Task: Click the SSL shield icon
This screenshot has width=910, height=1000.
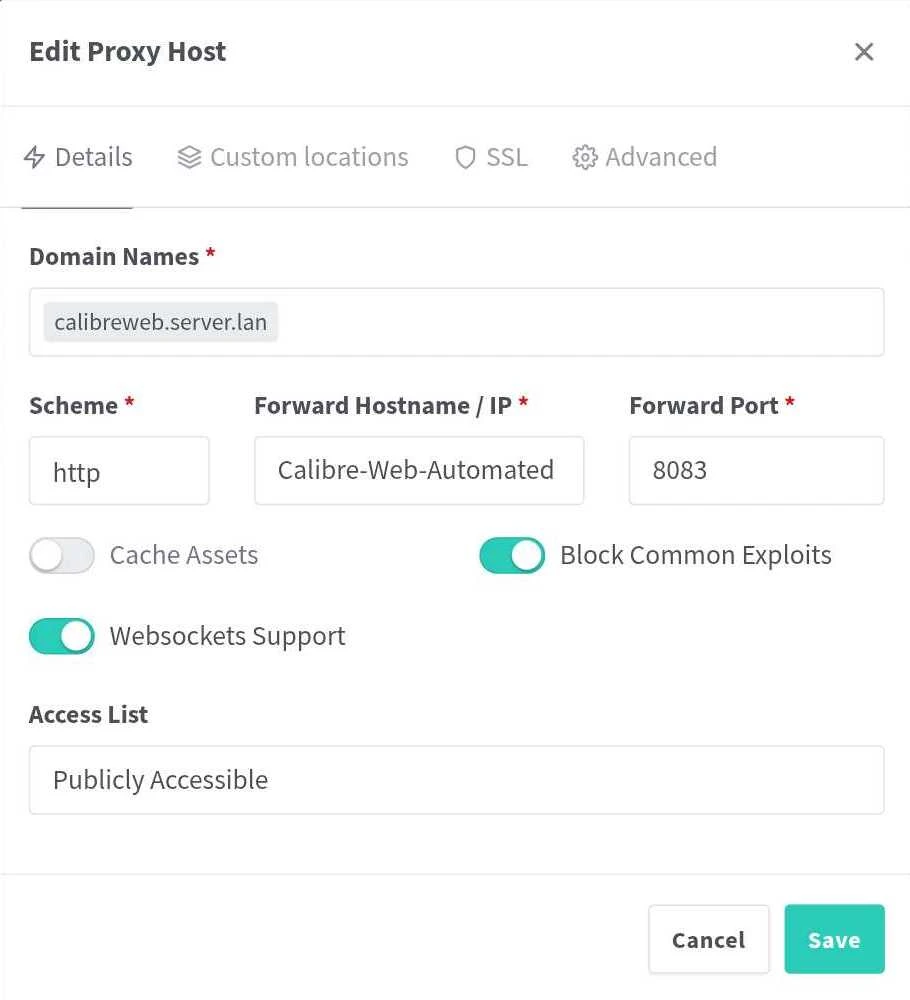Action: click(465, 158)
